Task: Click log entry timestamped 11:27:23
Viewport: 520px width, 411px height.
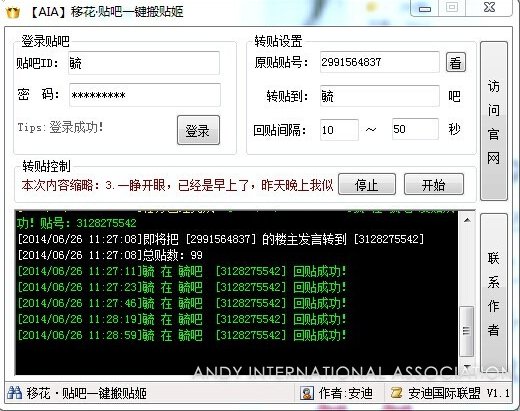Action: click(x=182, y=287)
